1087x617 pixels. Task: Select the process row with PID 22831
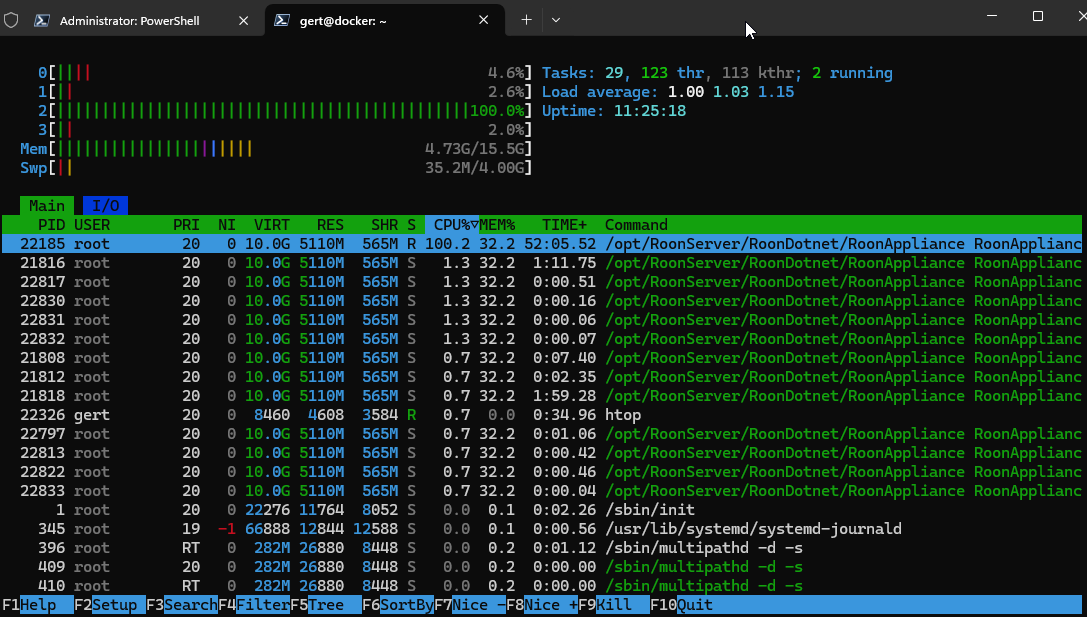[x=541, y=320]
